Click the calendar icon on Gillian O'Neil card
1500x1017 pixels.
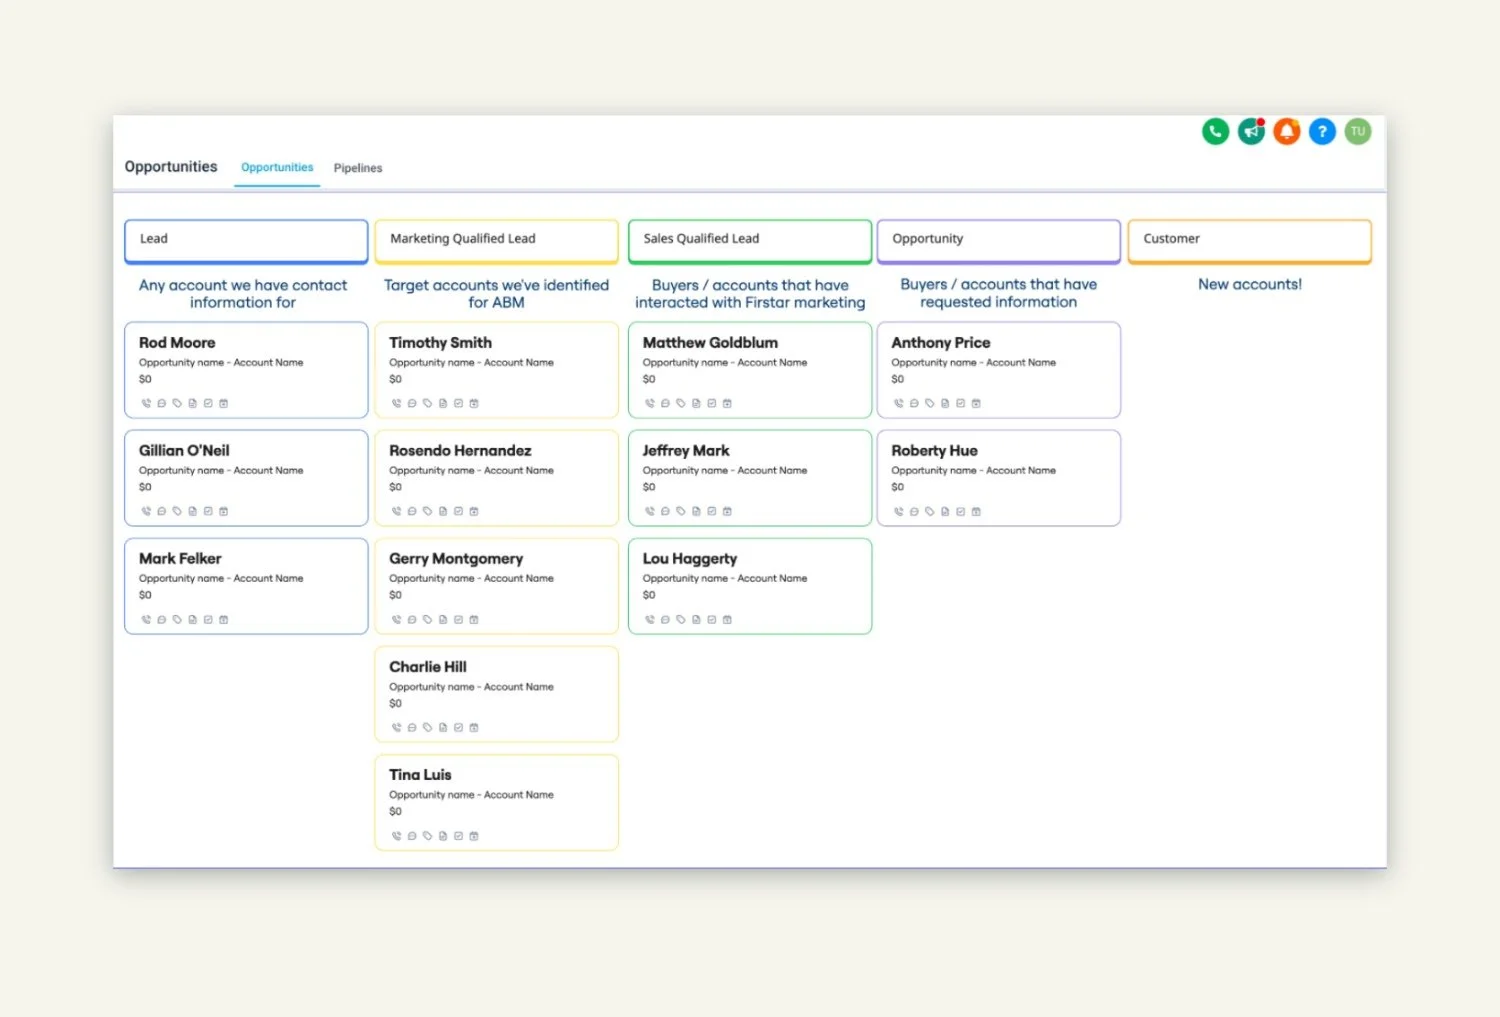click(223, 511)
